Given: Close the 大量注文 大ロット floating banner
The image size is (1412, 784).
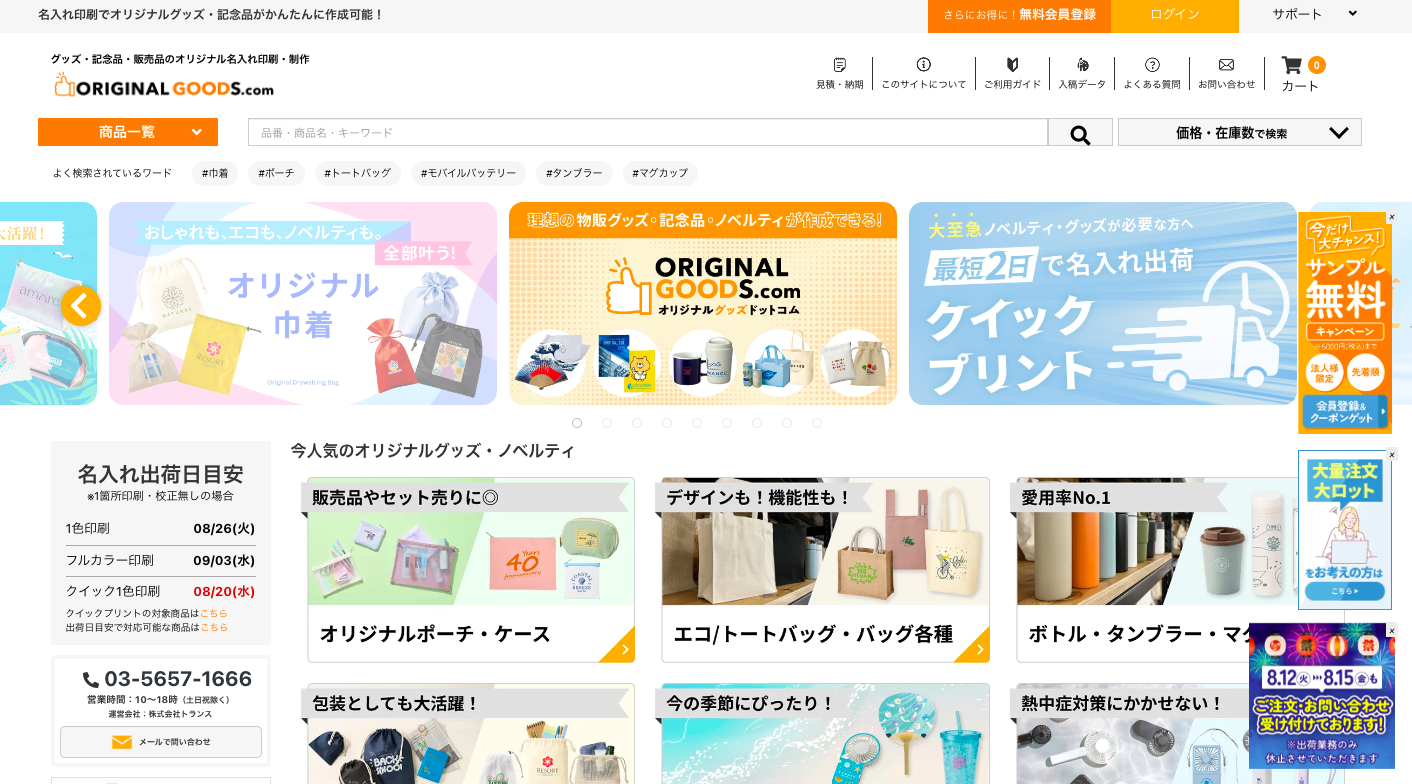Looking at the screenshot, I should [x=1391, y=455].
